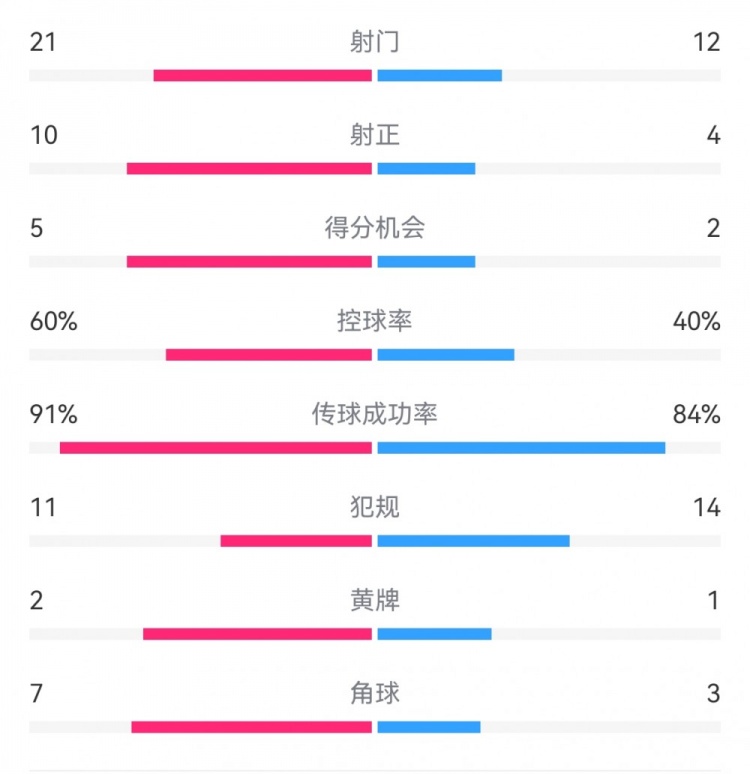Click the 射门 stat label

[x=375, y=42]
